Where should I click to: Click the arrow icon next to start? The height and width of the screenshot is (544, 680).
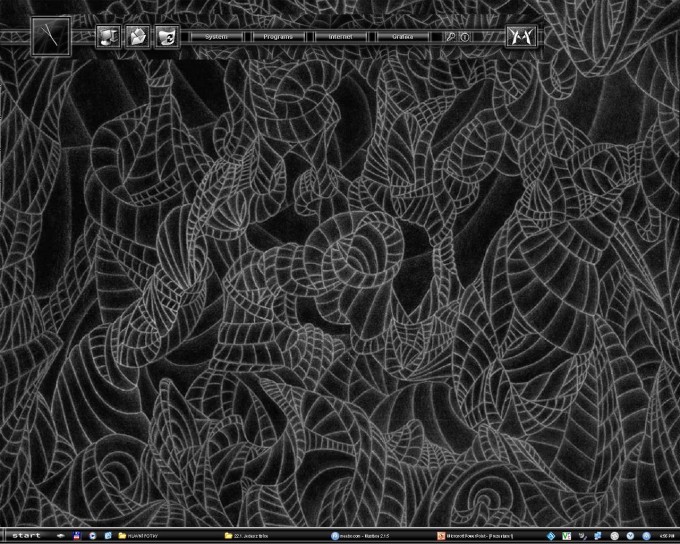tap(60, 536)
